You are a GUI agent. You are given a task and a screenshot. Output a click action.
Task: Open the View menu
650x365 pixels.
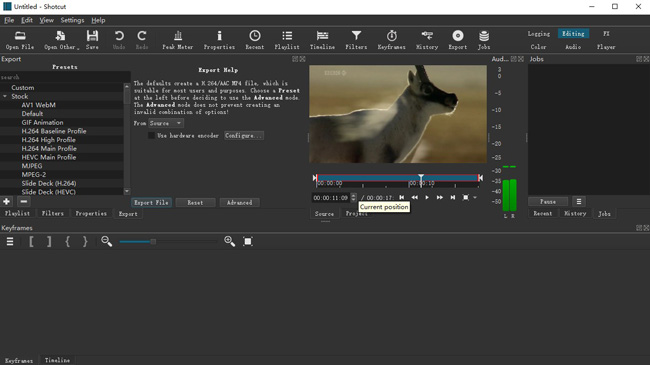click(46, 20)
